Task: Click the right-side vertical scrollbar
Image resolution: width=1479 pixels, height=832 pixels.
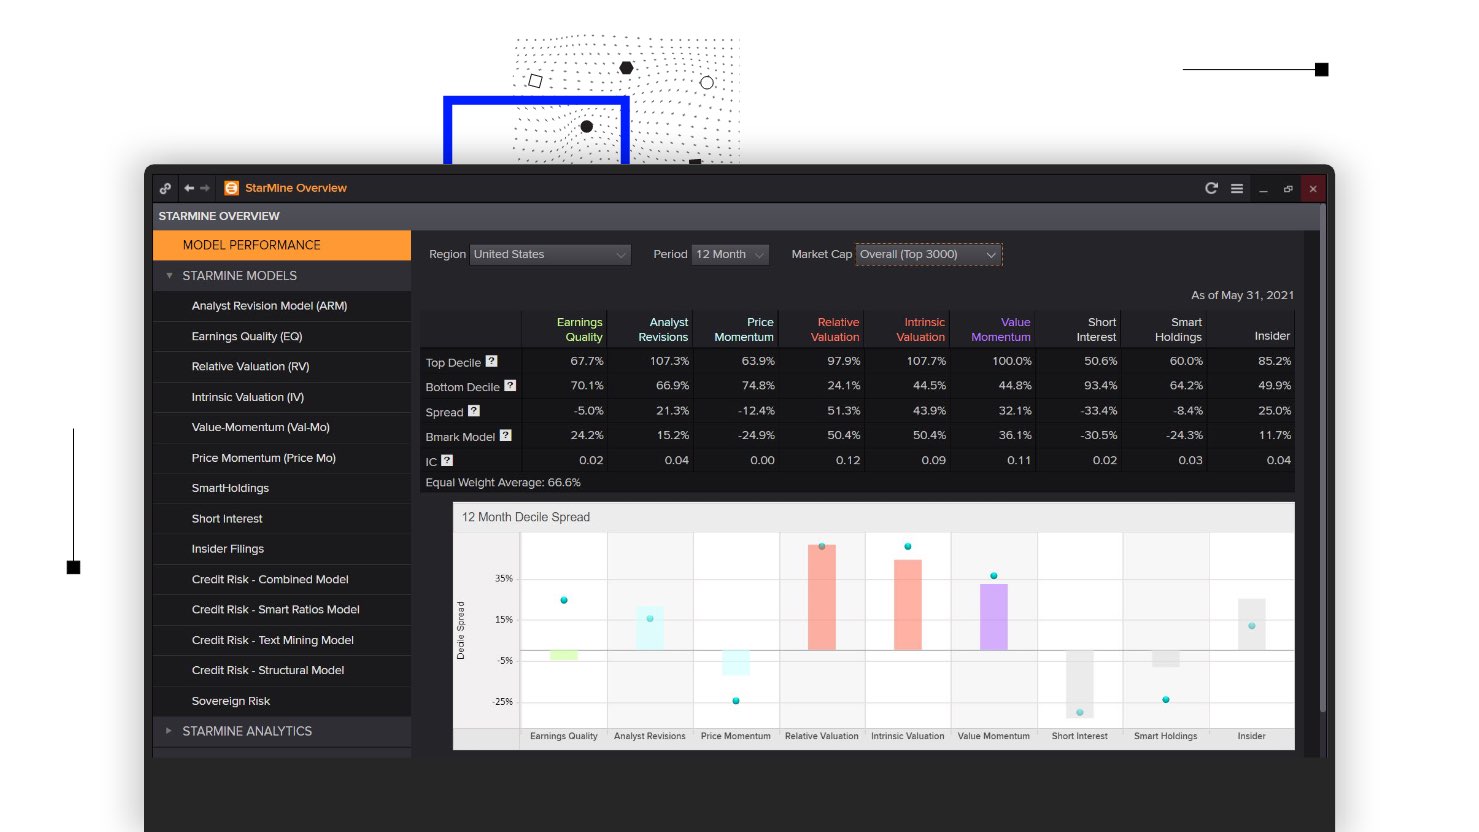Action: tap(1323, 460)
